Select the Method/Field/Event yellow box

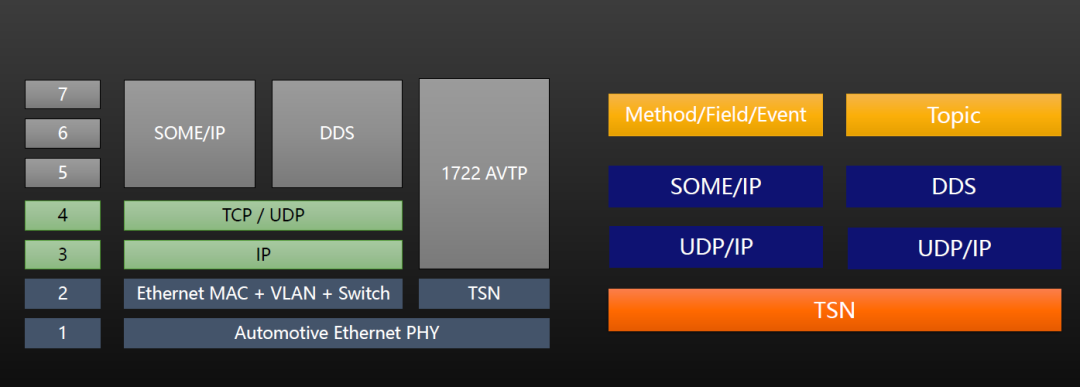point(716,115)
